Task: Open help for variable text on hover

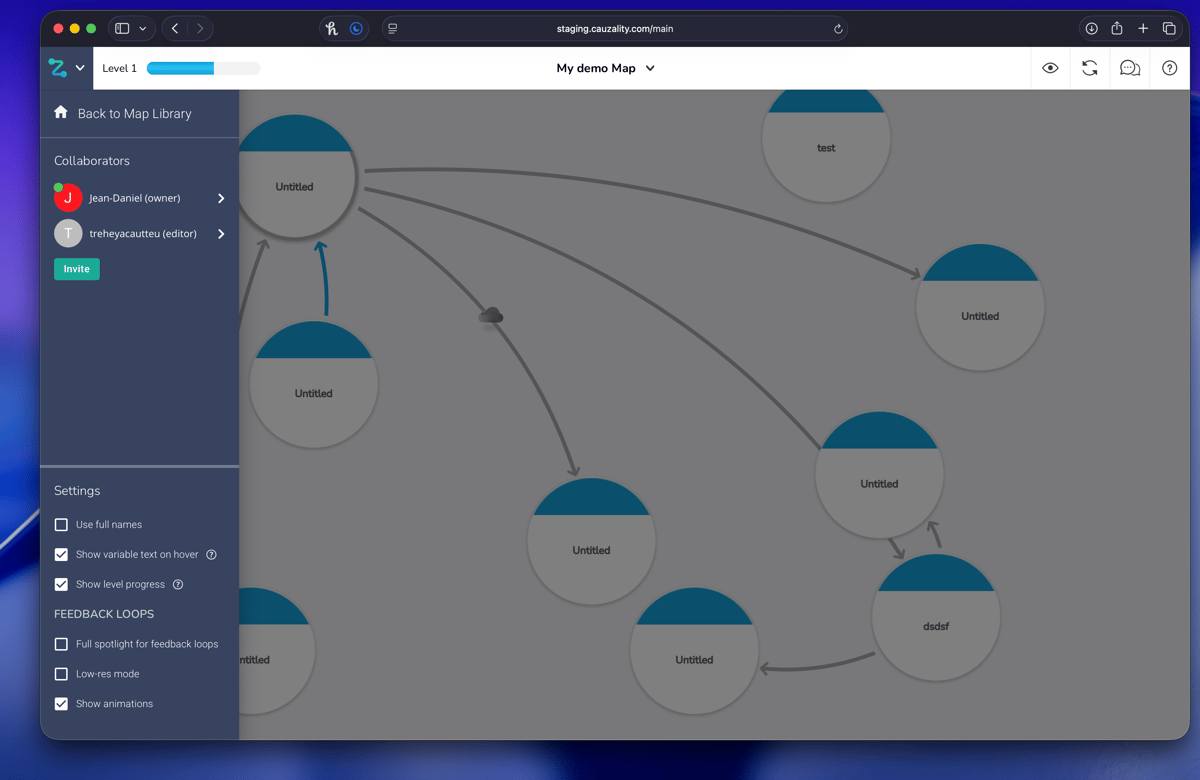Action: click(211, 554)
